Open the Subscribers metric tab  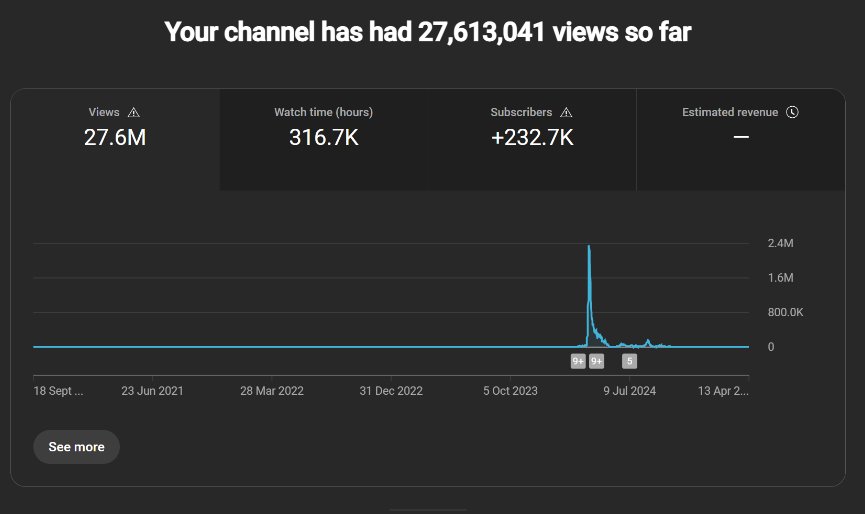point(532,140)
